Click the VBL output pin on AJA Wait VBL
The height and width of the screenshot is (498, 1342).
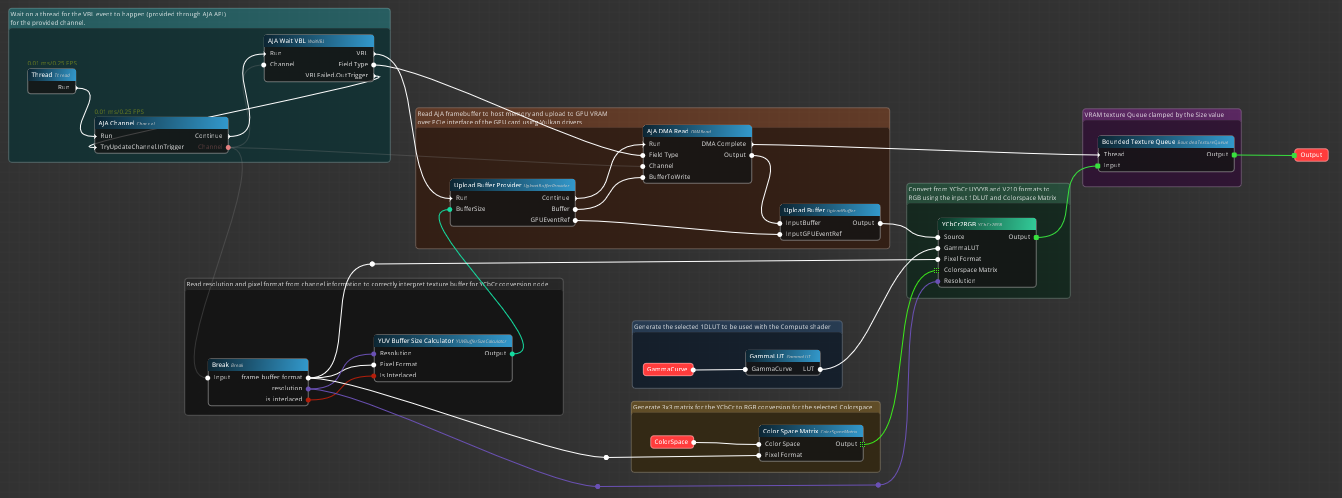tap(374, 52)
